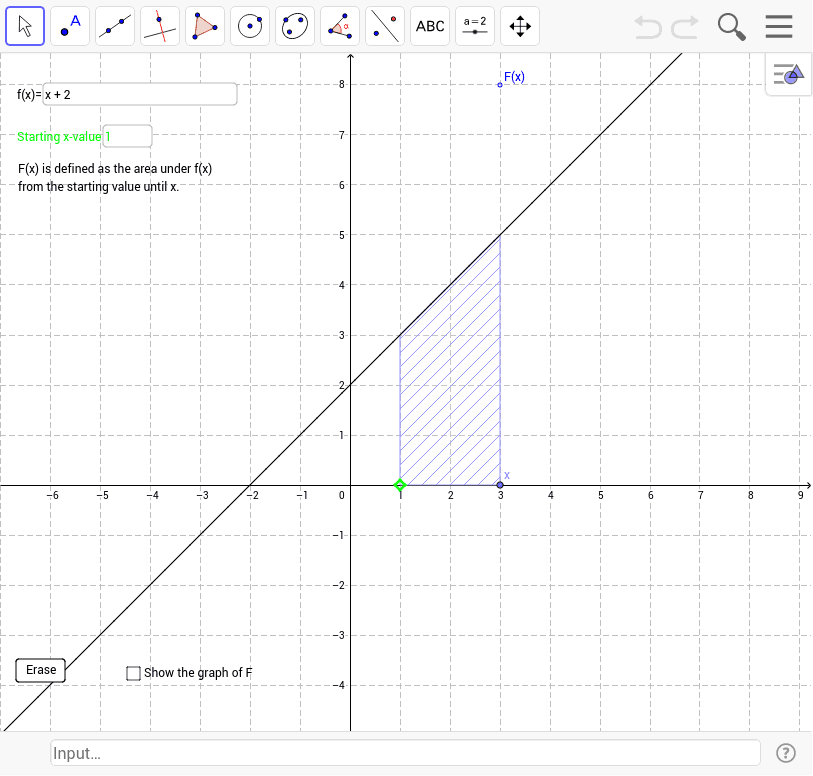Select the Slider a=2 tool
The width and height of the screenshot is (813, 776).
(475, 26)
